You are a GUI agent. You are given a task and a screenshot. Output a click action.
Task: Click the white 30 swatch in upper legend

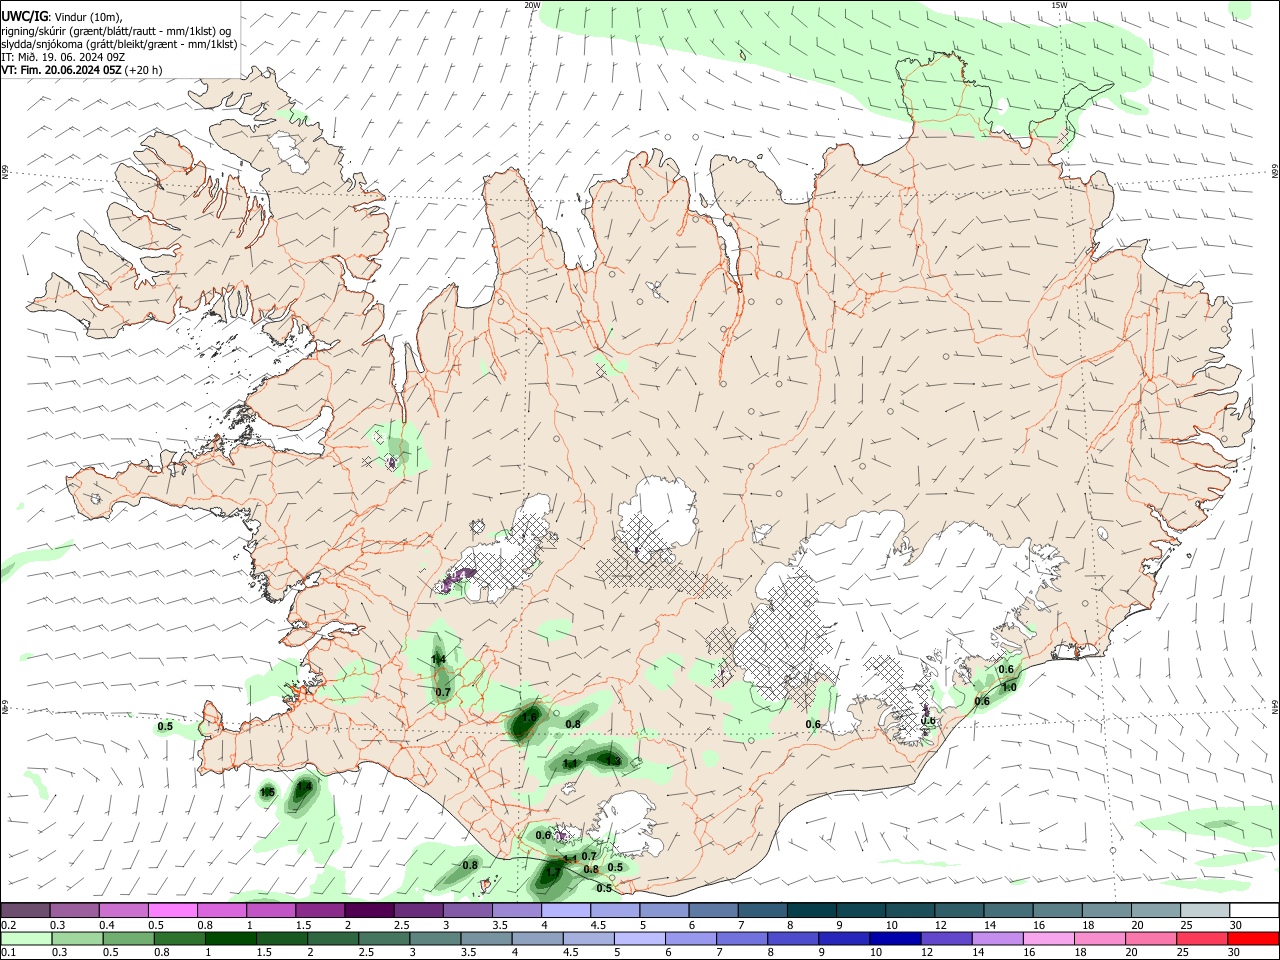[x=1252, y=910]
